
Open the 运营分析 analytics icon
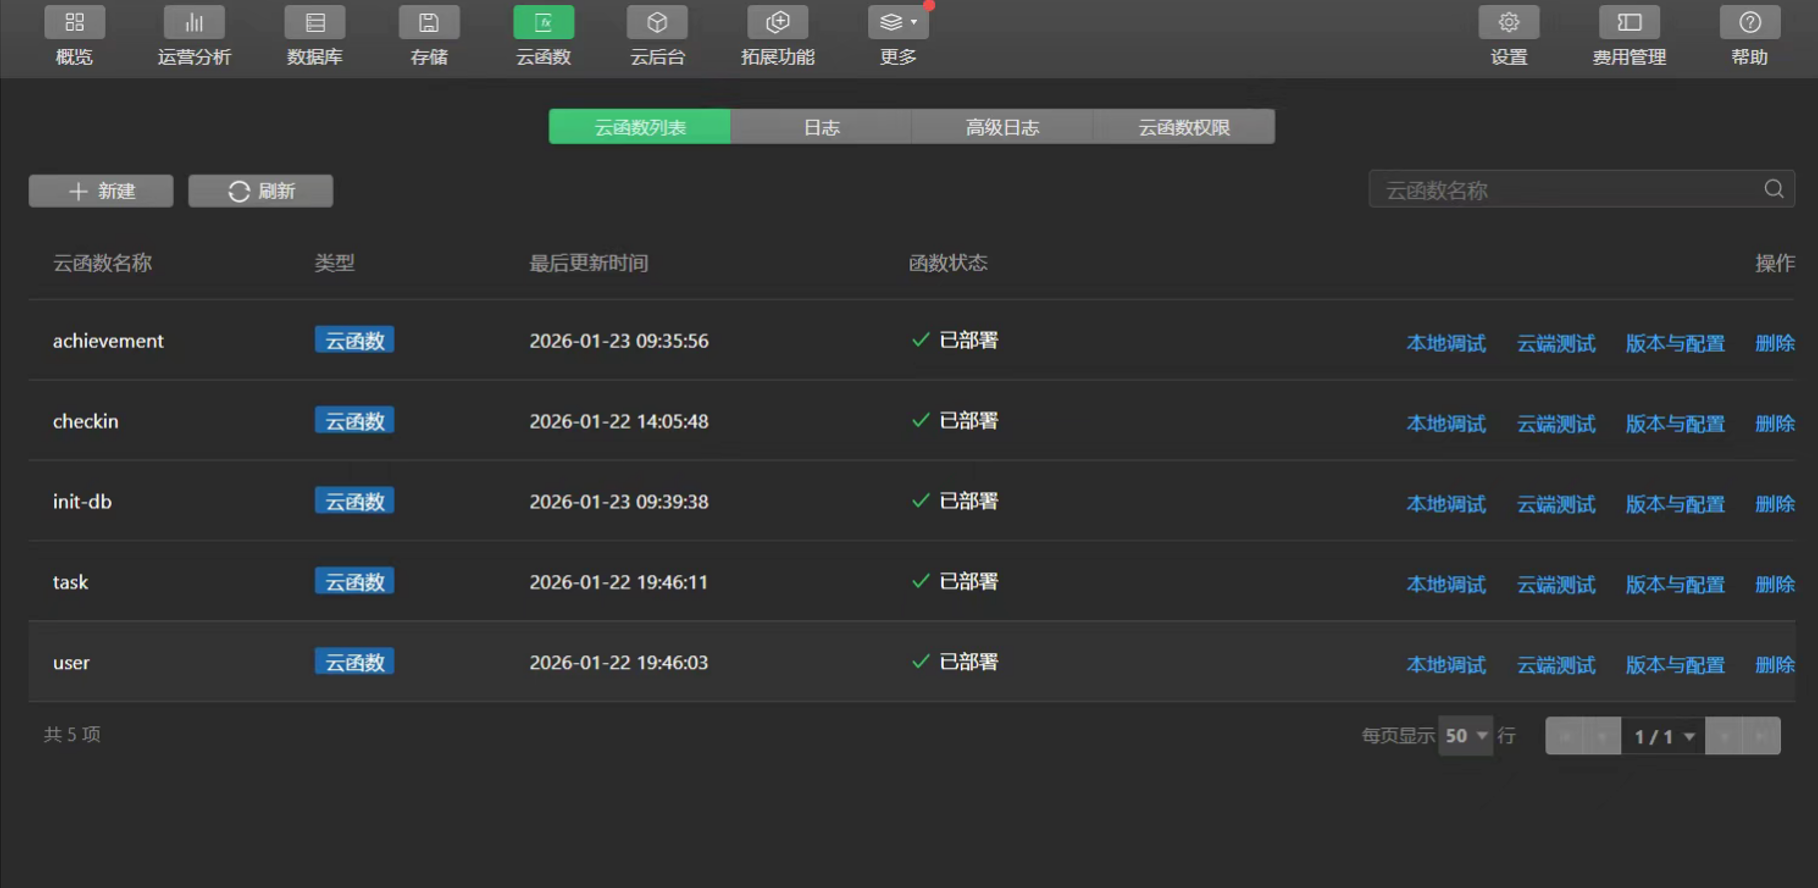tap(194, 23)
